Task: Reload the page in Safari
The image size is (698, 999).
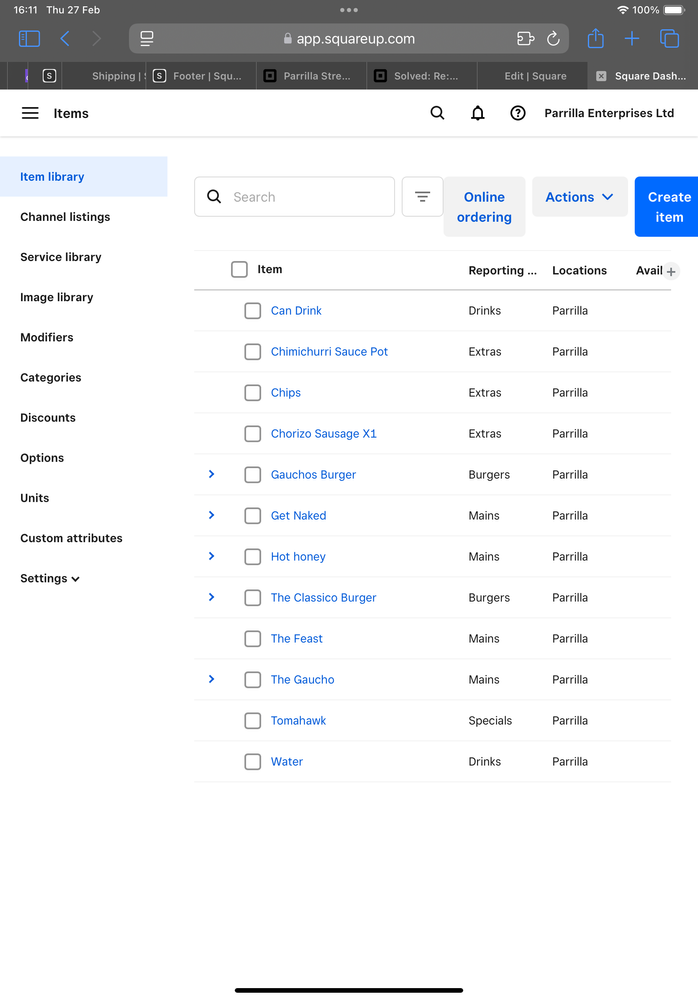Action: coord(553,39)
